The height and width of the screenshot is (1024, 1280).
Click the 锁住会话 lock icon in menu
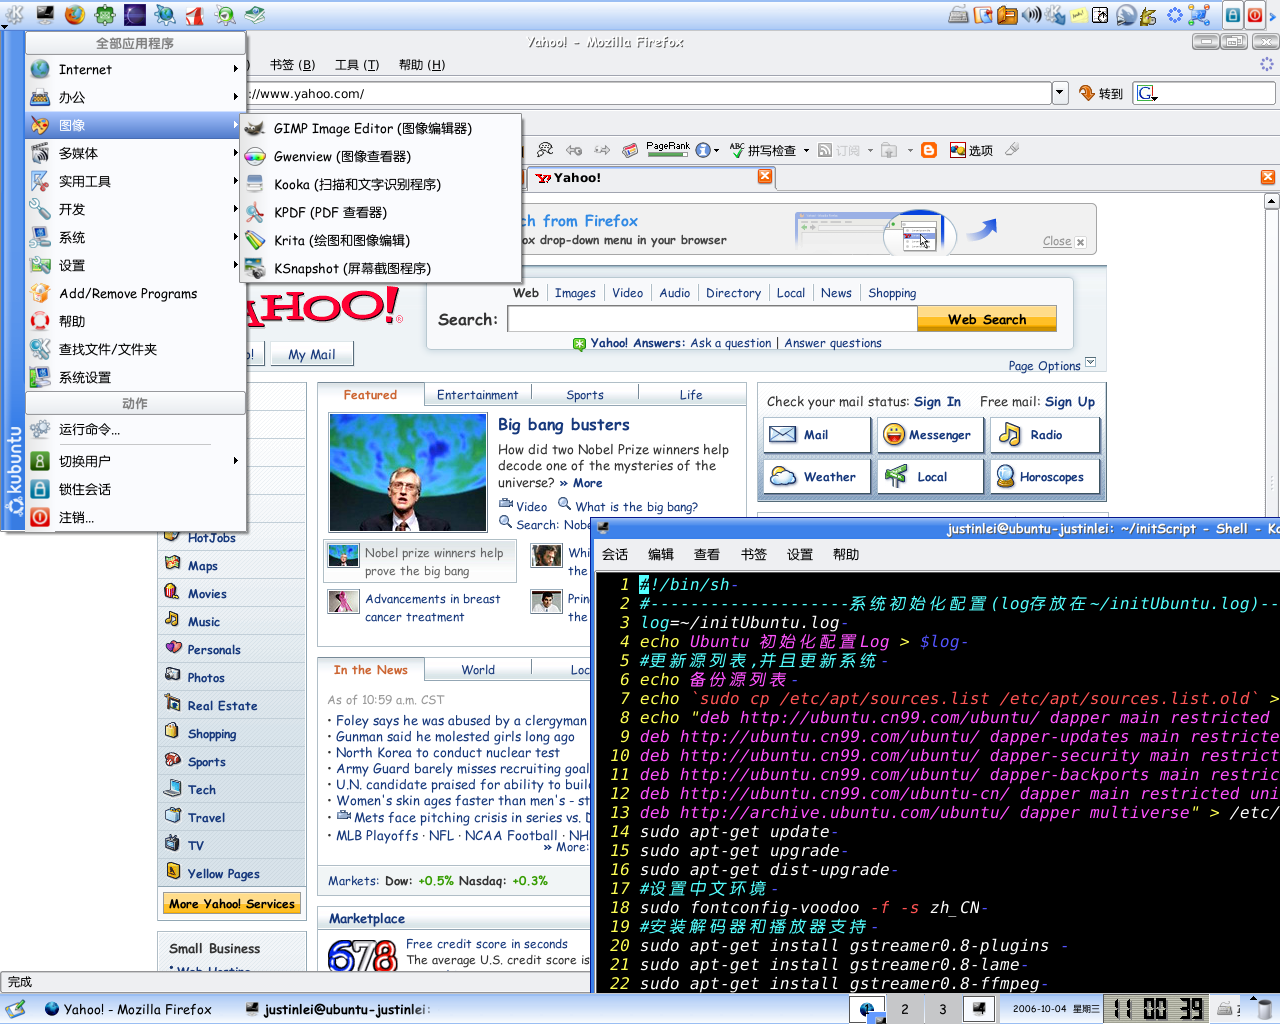click(x=40, y=489)
